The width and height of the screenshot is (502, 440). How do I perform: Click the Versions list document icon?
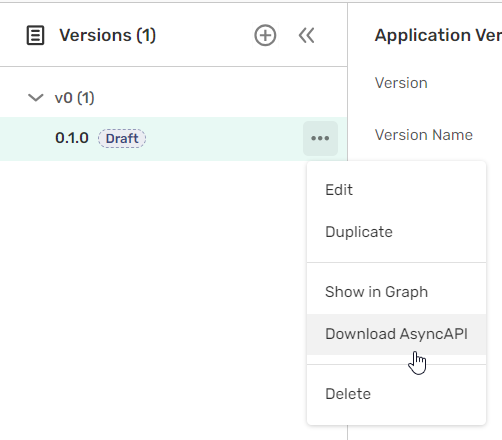(x=35, y=35)
